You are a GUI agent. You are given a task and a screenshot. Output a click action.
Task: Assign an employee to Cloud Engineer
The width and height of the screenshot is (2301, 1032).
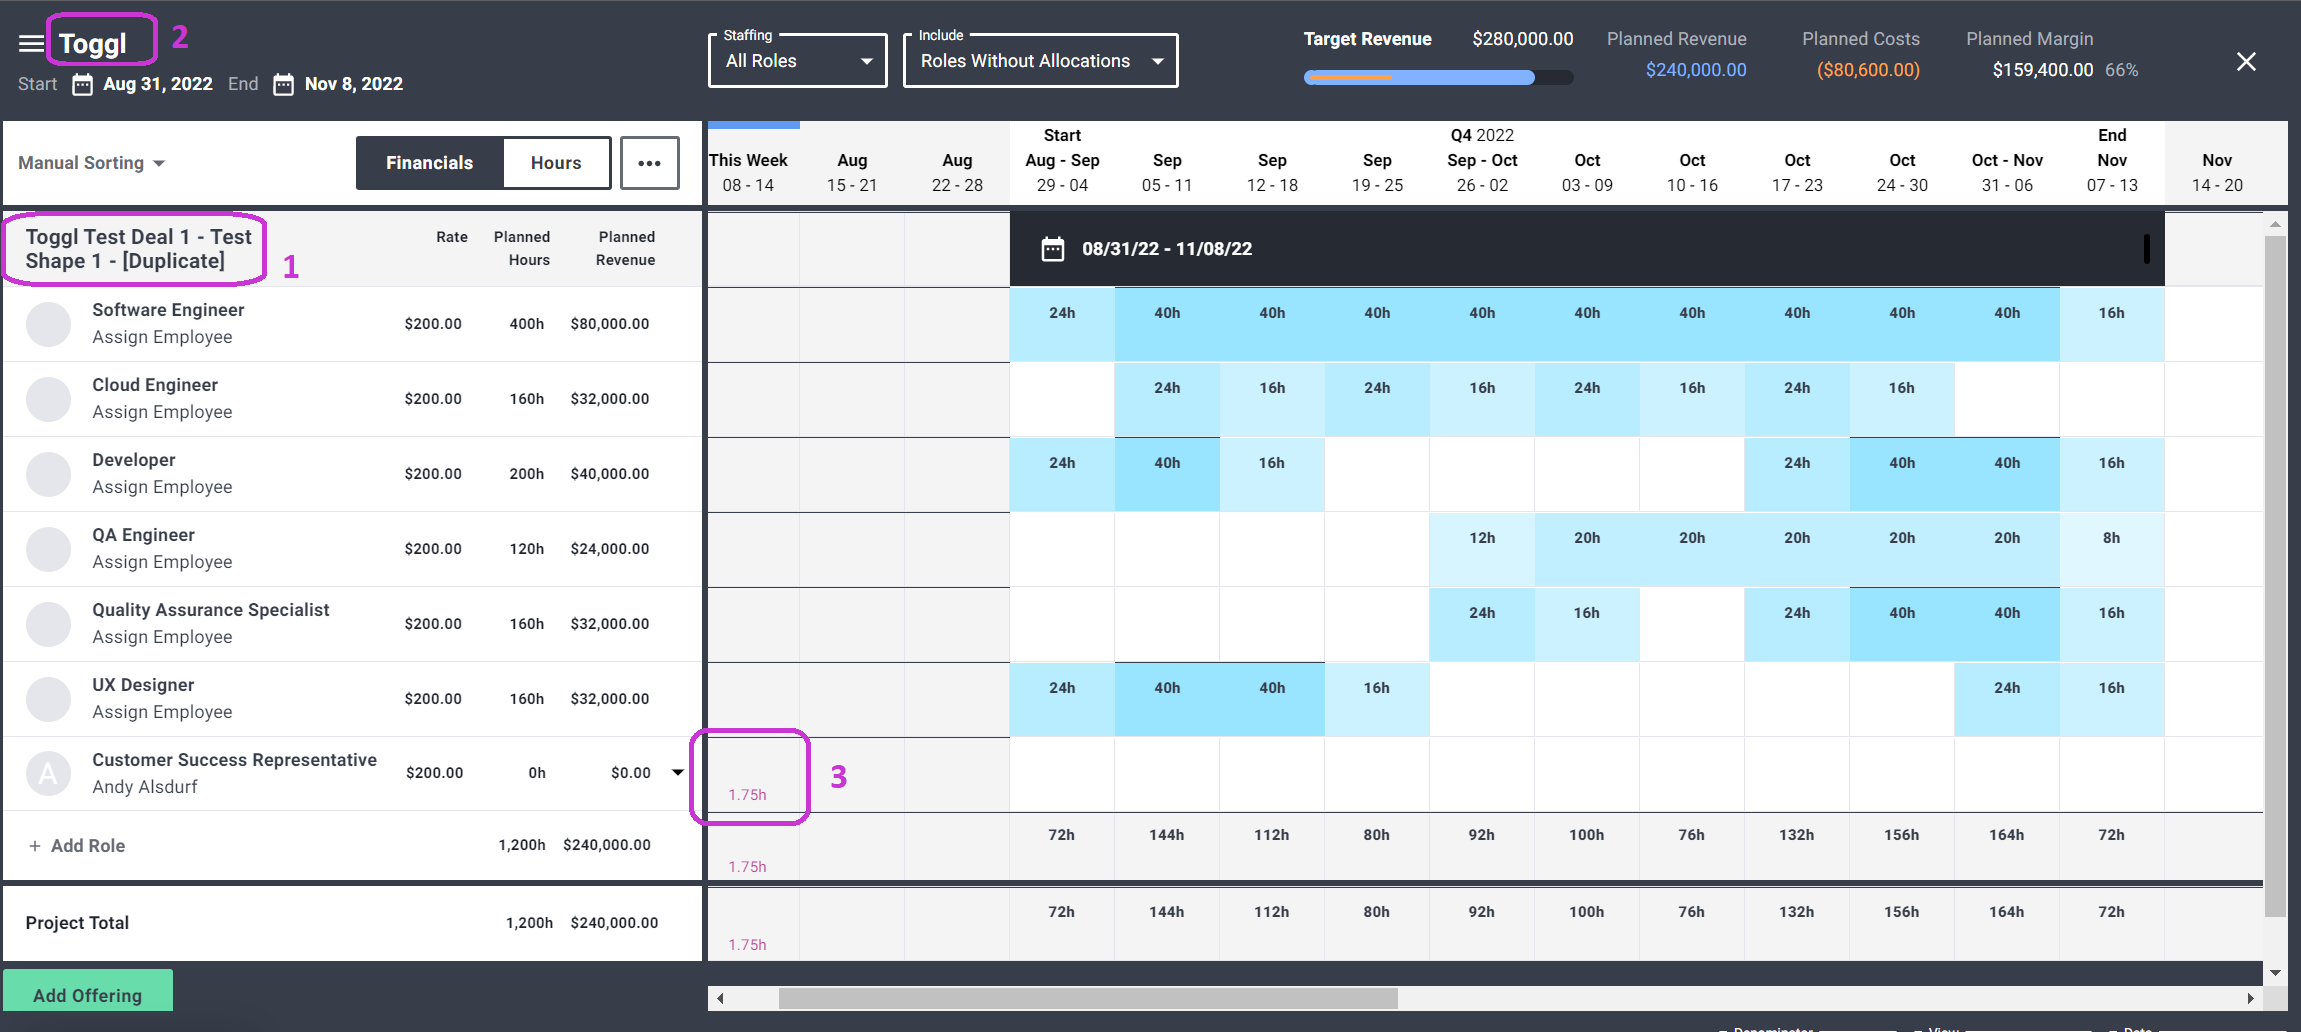(162, 412)
